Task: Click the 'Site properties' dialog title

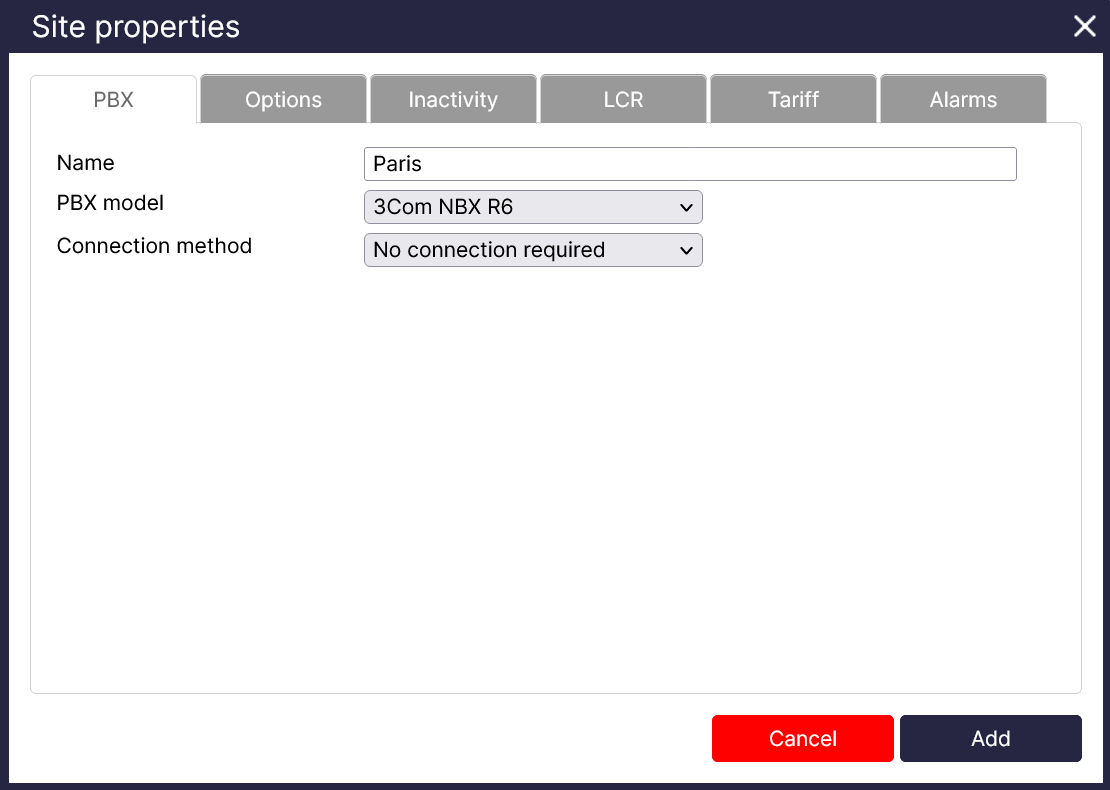Action: [x=135, y=26]
